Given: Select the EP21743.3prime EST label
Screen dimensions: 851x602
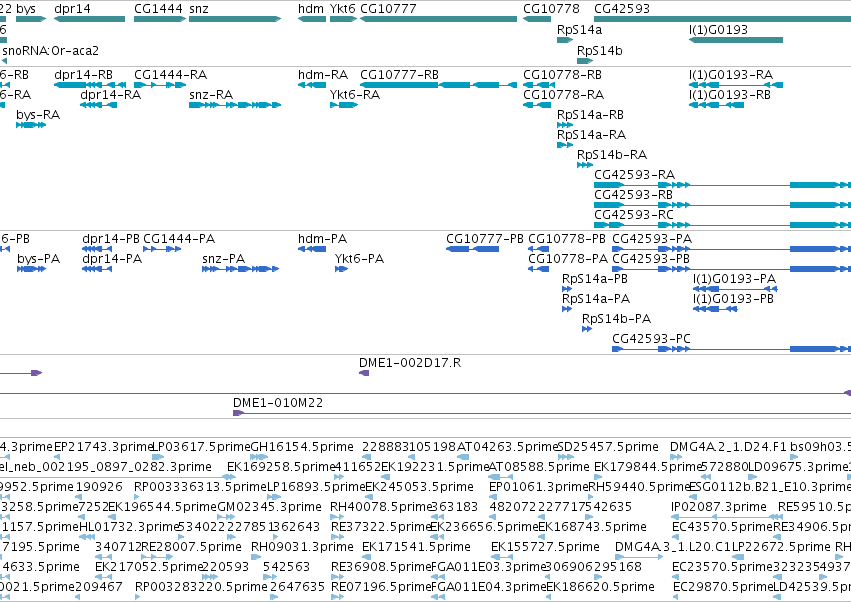Looking at the screenshot, I should (x=104, y=446).
